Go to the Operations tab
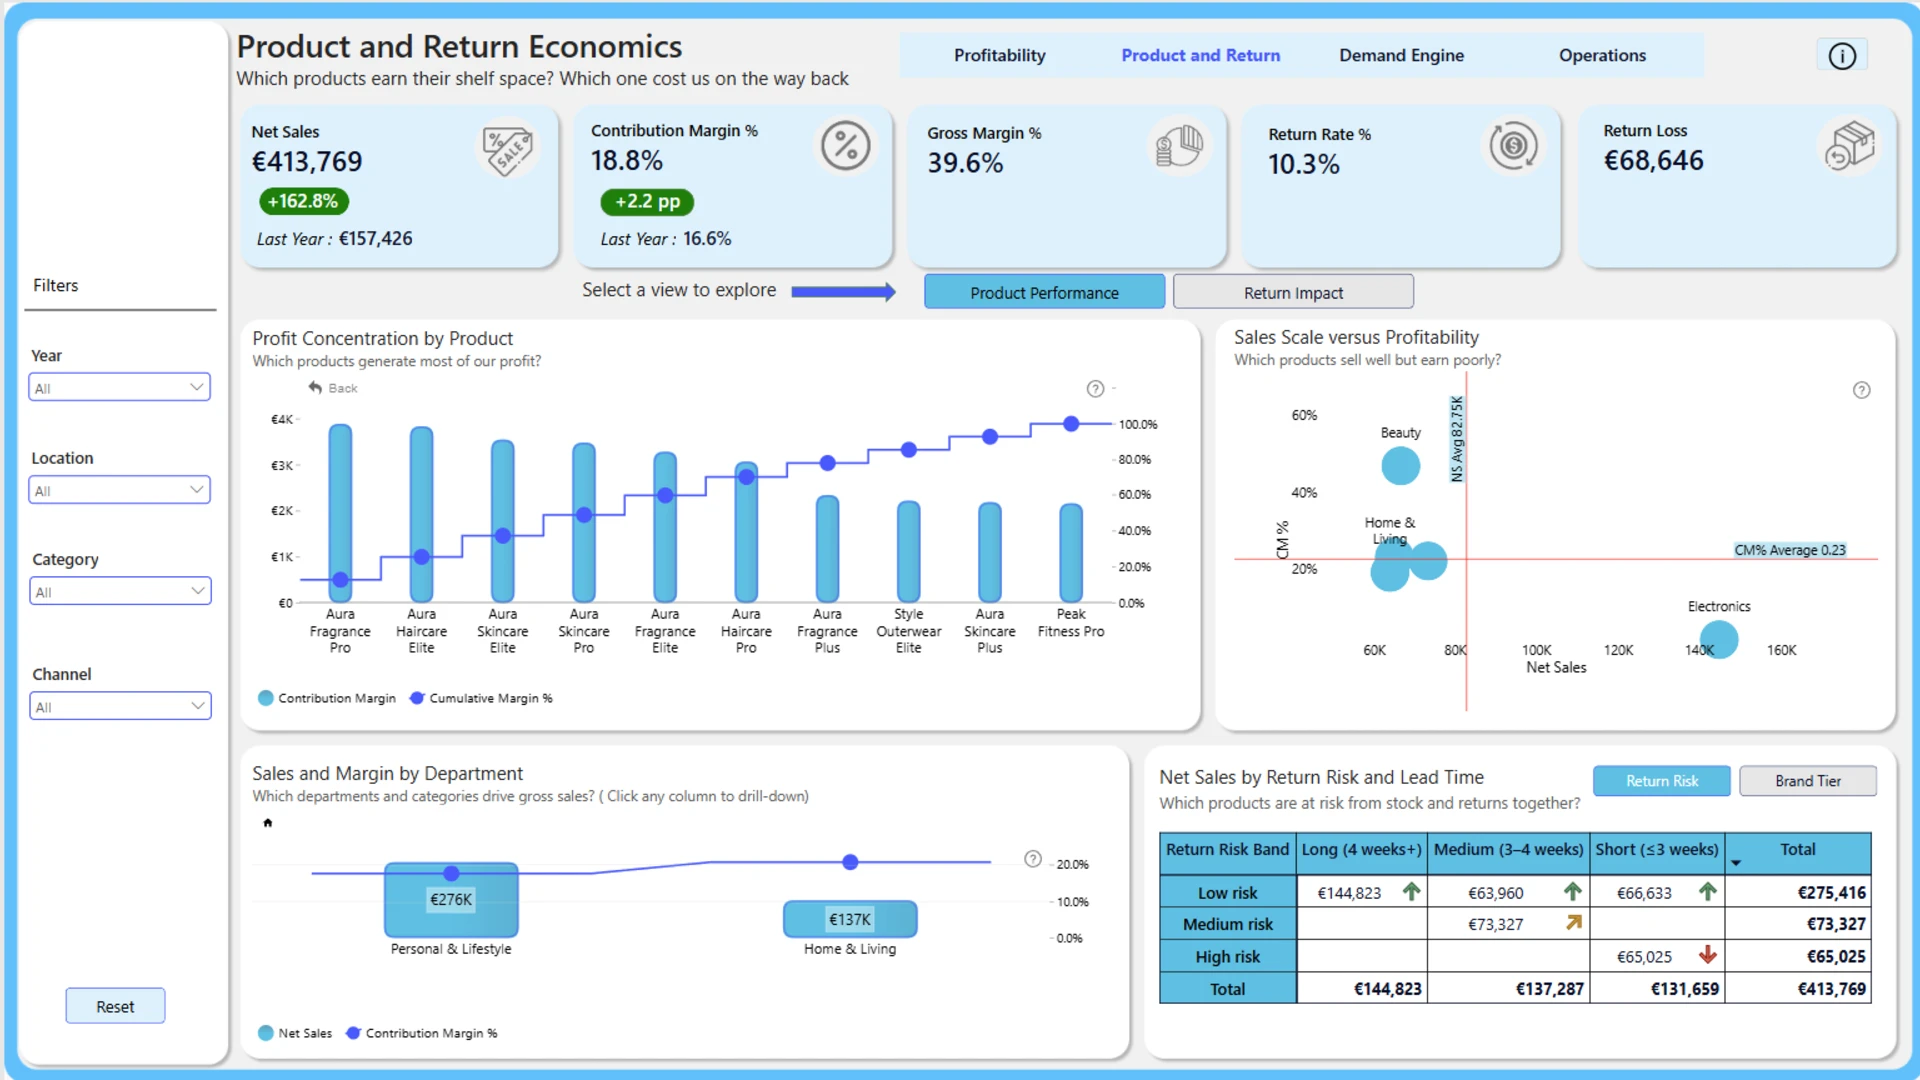This screenshot has width=1920, height=1080. 1602,55
